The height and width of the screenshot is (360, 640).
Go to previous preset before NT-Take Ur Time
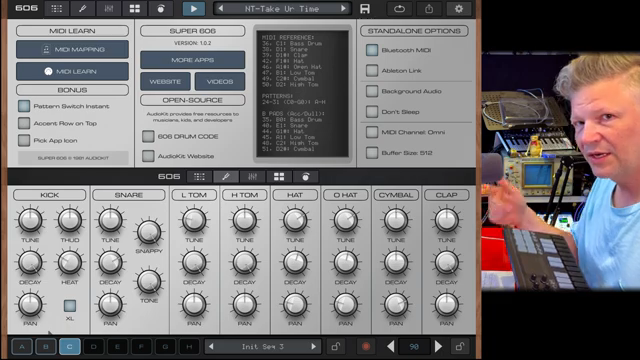click(x=221, y=9)
